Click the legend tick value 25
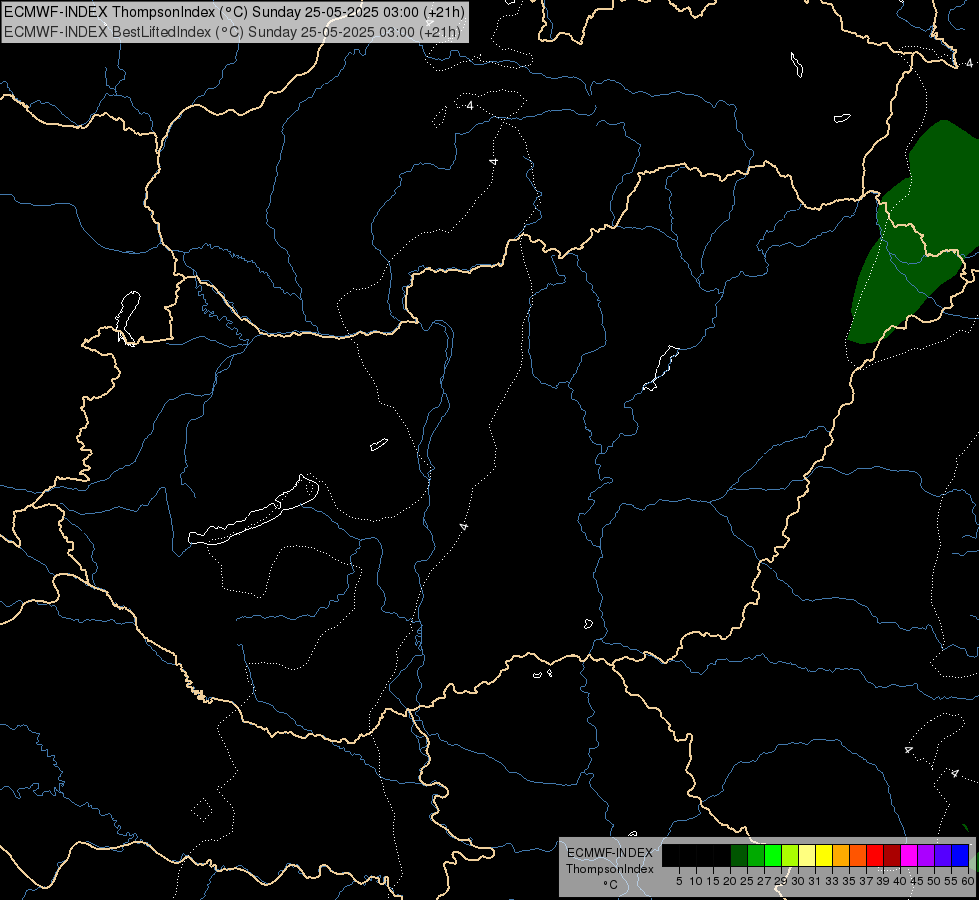Screen dimensions: 979x900 (x=747, y=881)
